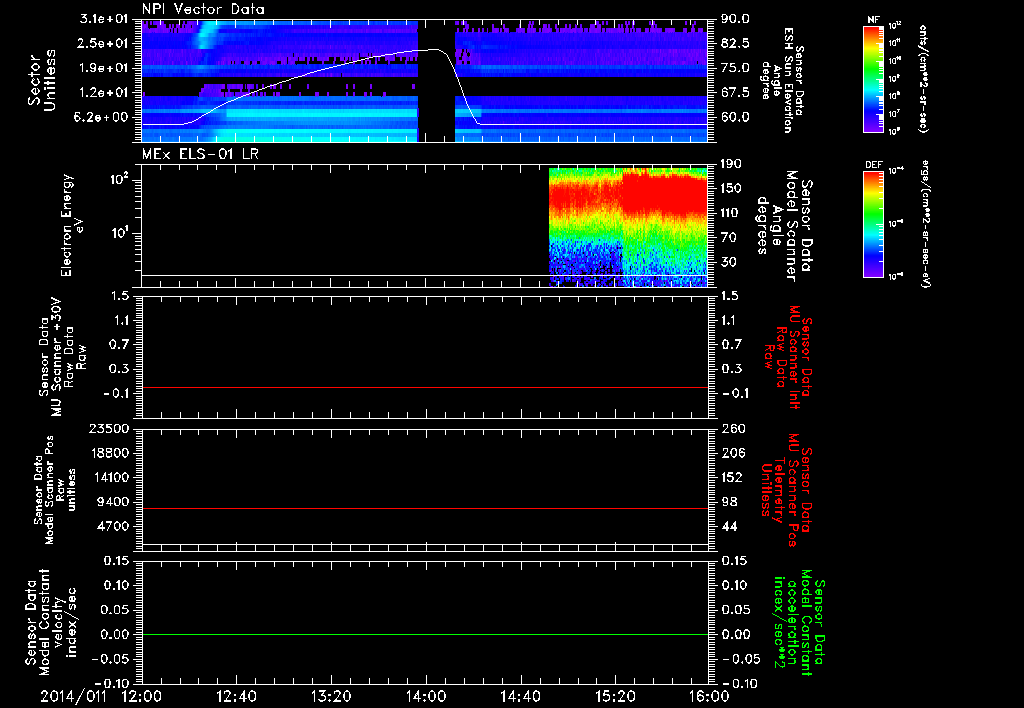
Task: Click the 82.5 sun elevation tick
Action: (x=735, y=43)
